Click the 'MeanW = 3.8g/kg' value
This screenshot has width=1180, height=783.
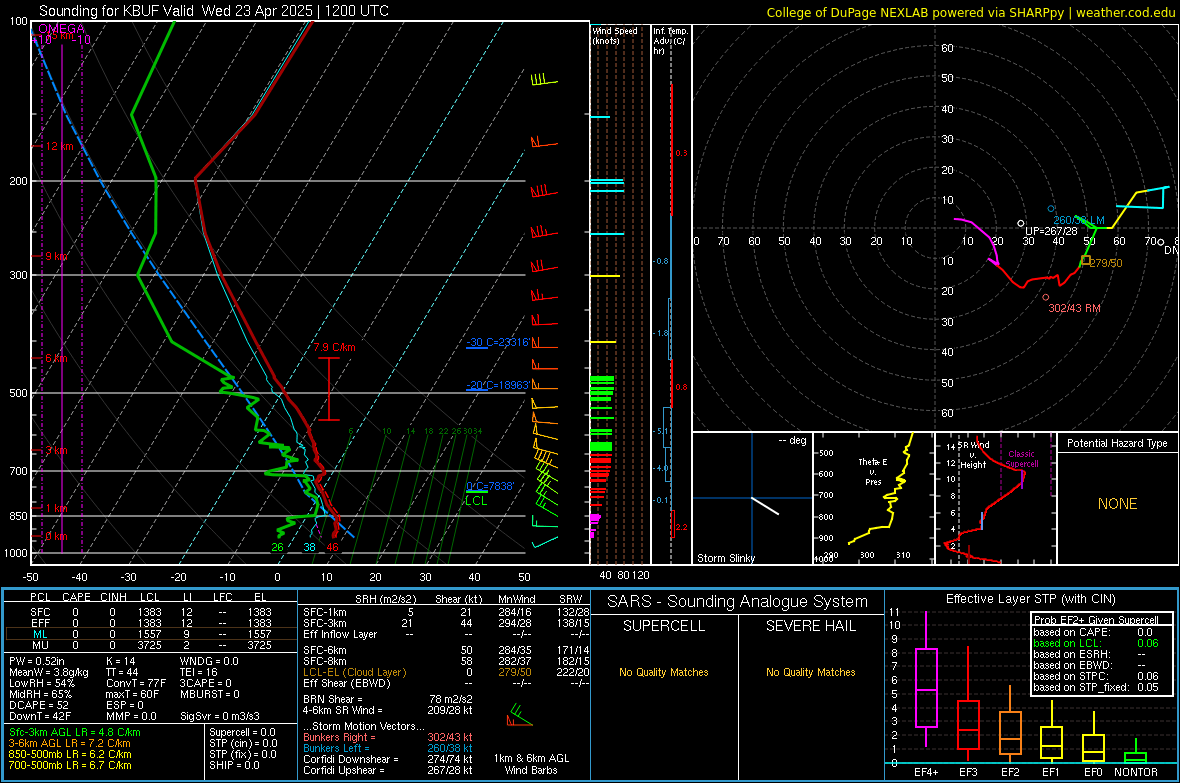pos(49,672)
